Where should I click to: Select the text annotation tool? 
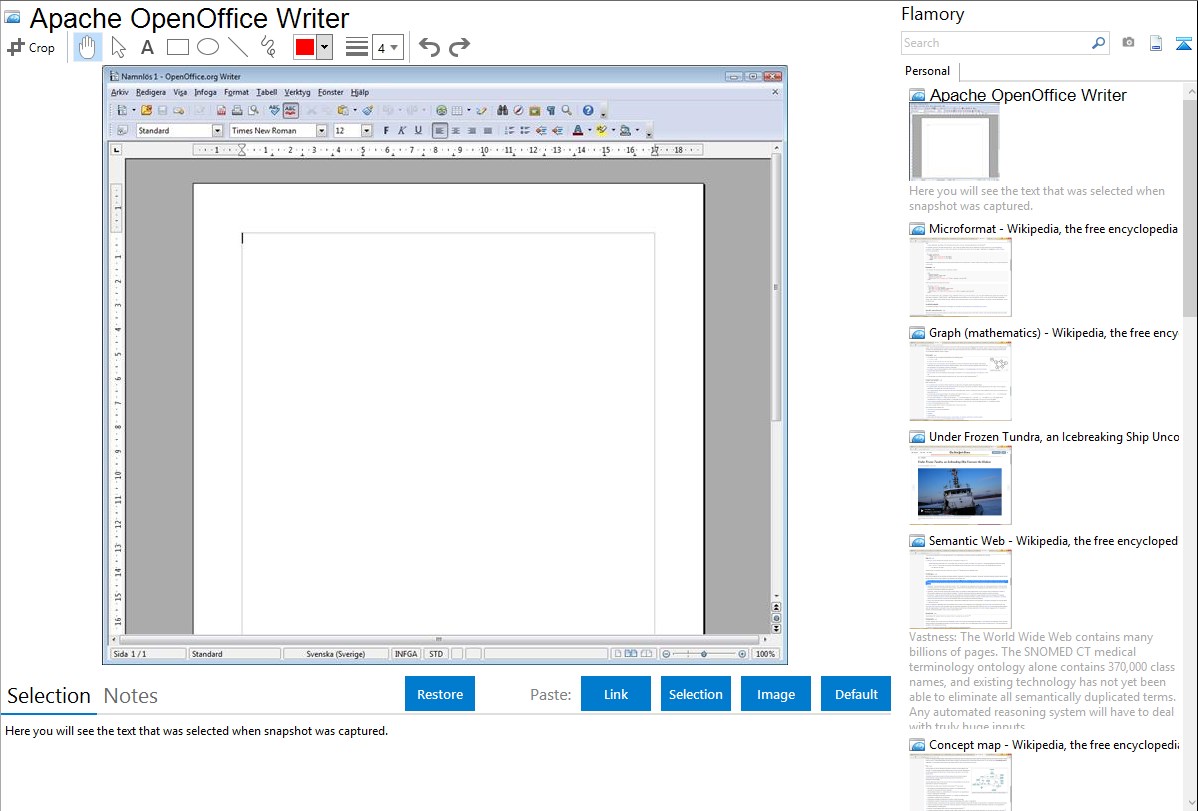[147, 47]
